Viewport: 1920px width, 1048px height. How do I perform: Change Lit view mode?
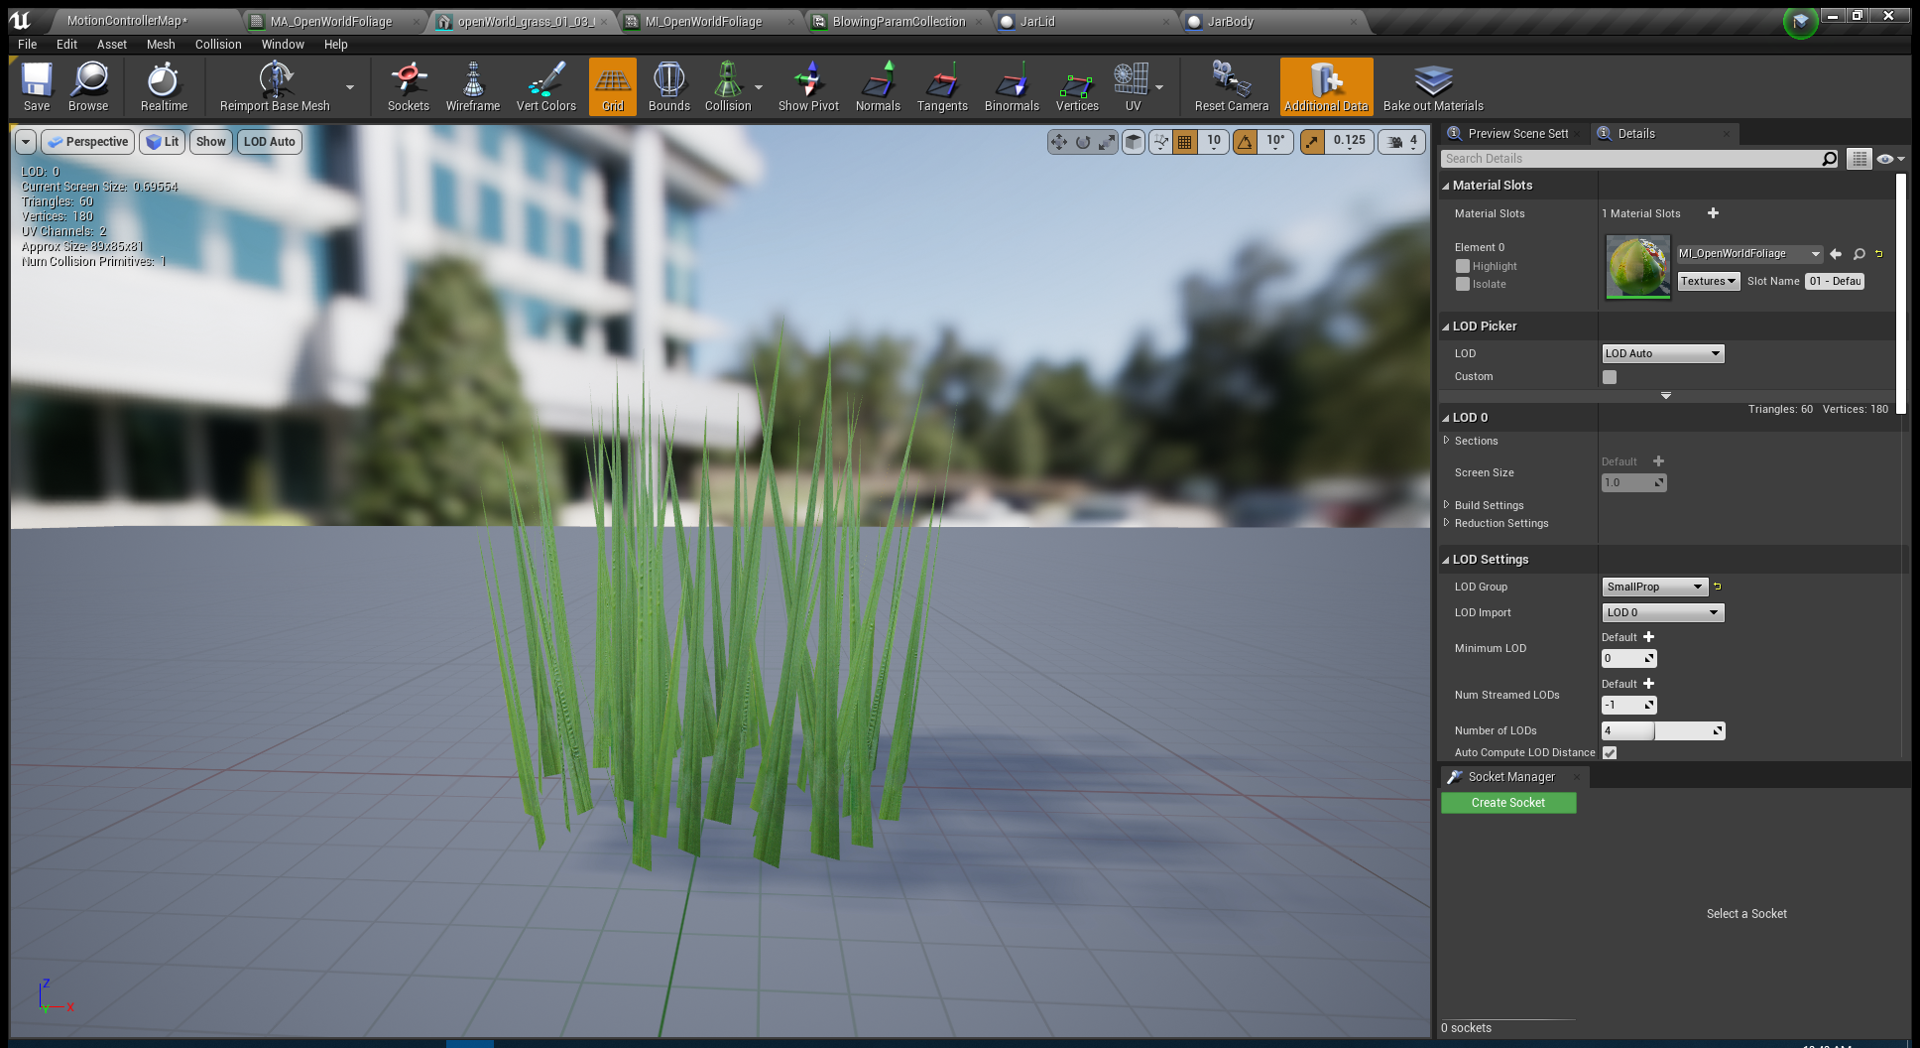[162, 142]
